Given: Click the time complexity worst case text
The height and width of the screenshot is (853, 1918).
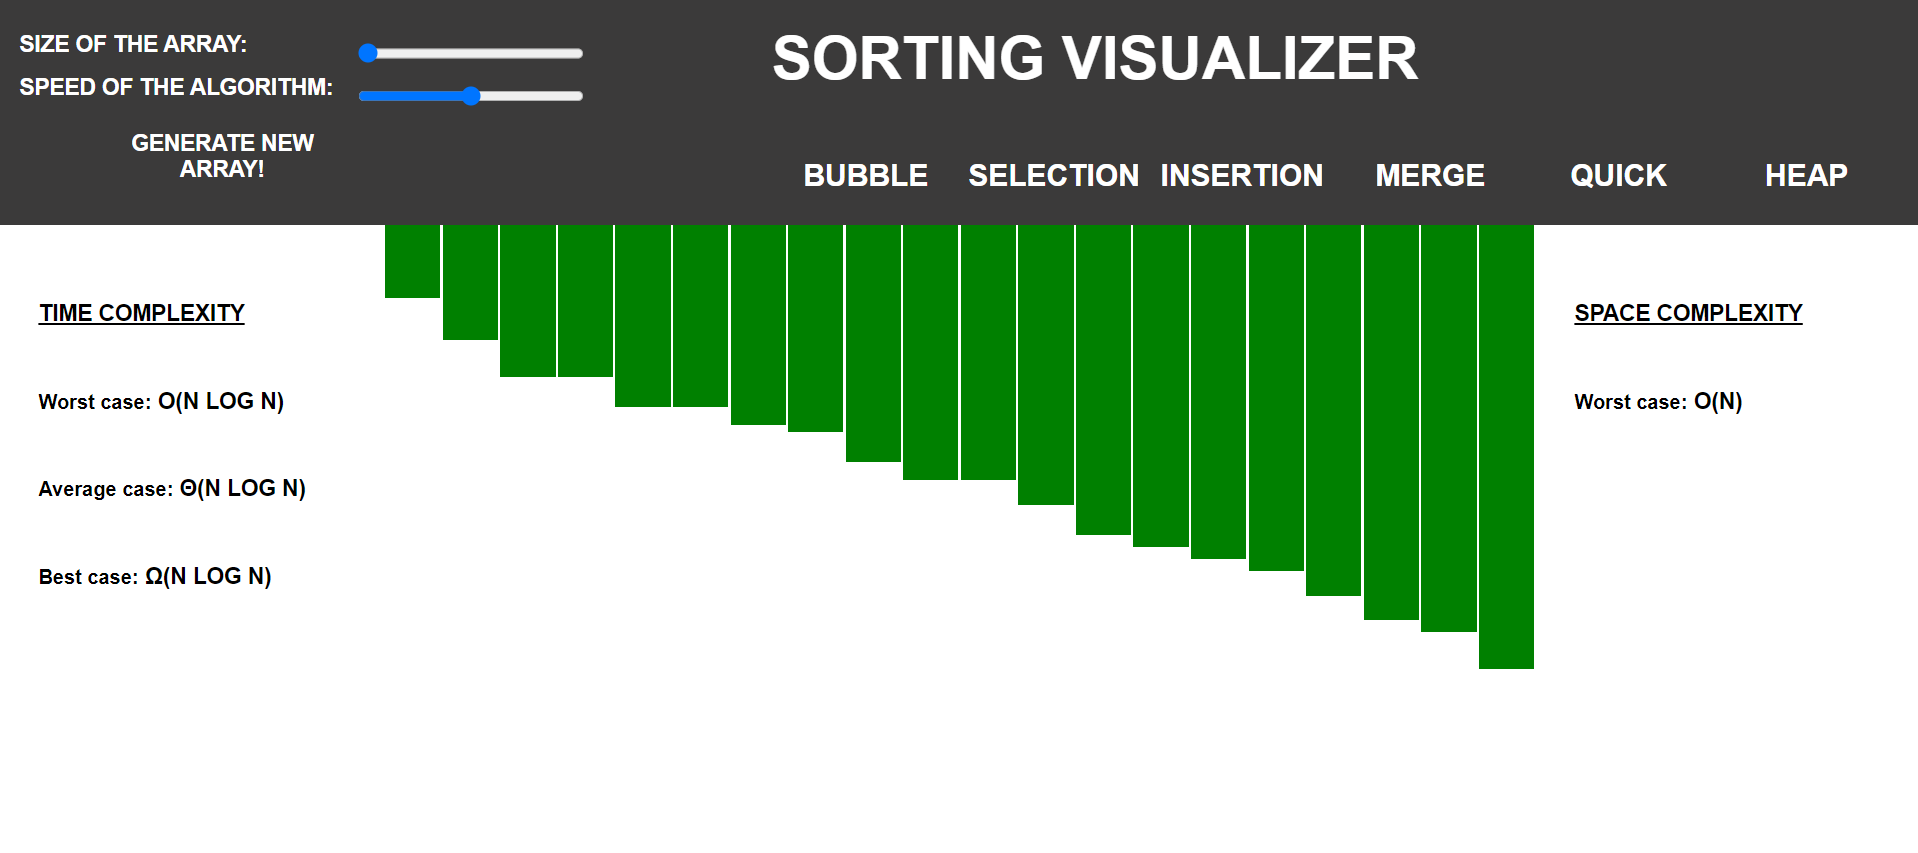Looking at the screenshot, I should pyautogui.click(x=161, y=401).
